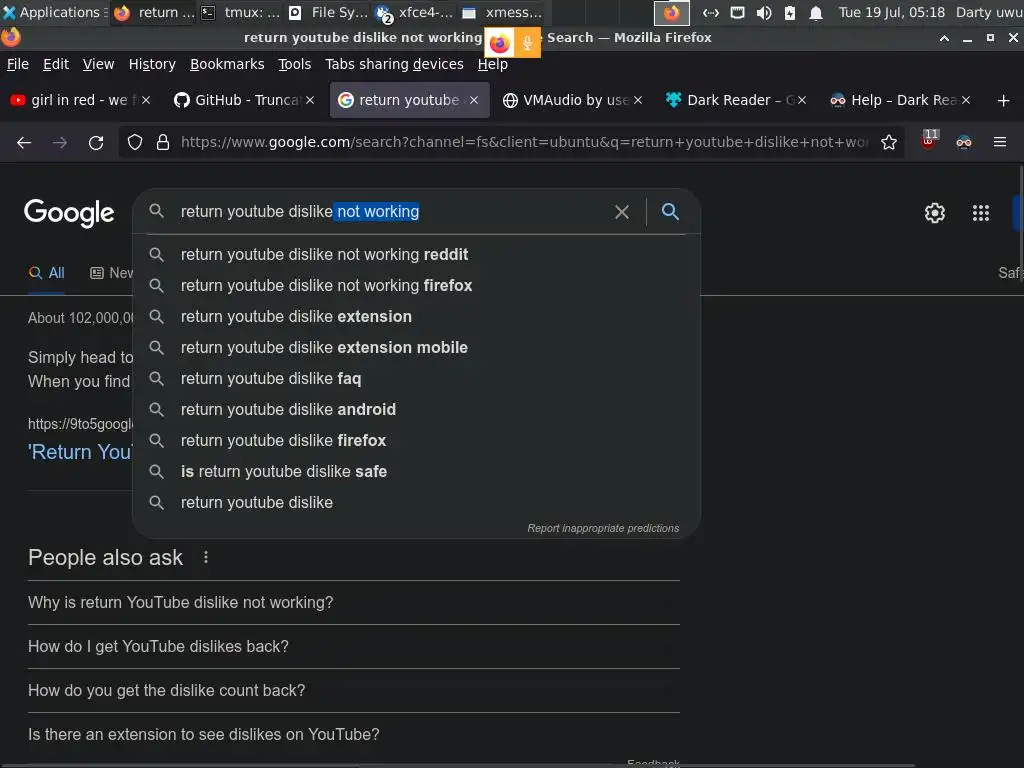Expand 'Why is return YouTube dislike not working?'
The height and width of the screenshot is (768, 1024).
[x=353, y=602]
